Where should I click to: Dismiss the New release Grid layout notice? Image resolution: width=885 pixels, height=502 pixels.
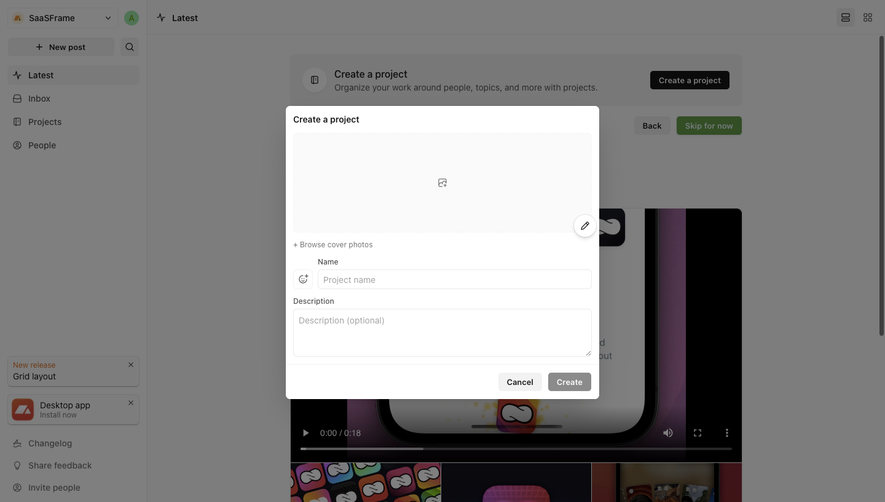(x=131, y=365)
